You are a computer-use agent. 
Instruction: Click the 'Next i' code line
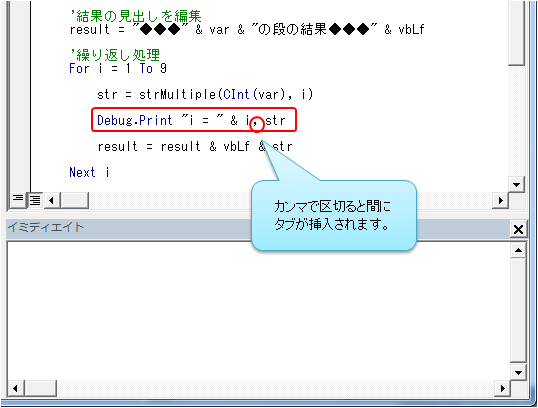89,172
